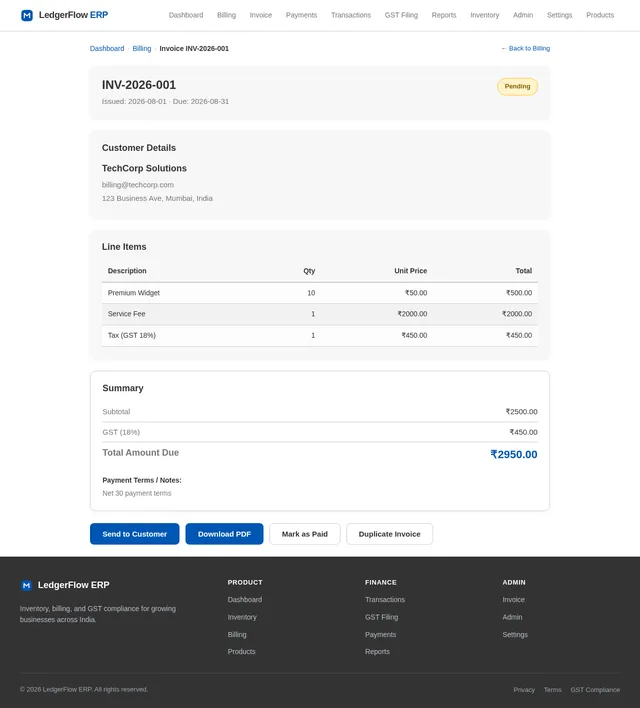Open the footer Billing link under Product
This screenshot has height=708, width=640.
point(237,635)
